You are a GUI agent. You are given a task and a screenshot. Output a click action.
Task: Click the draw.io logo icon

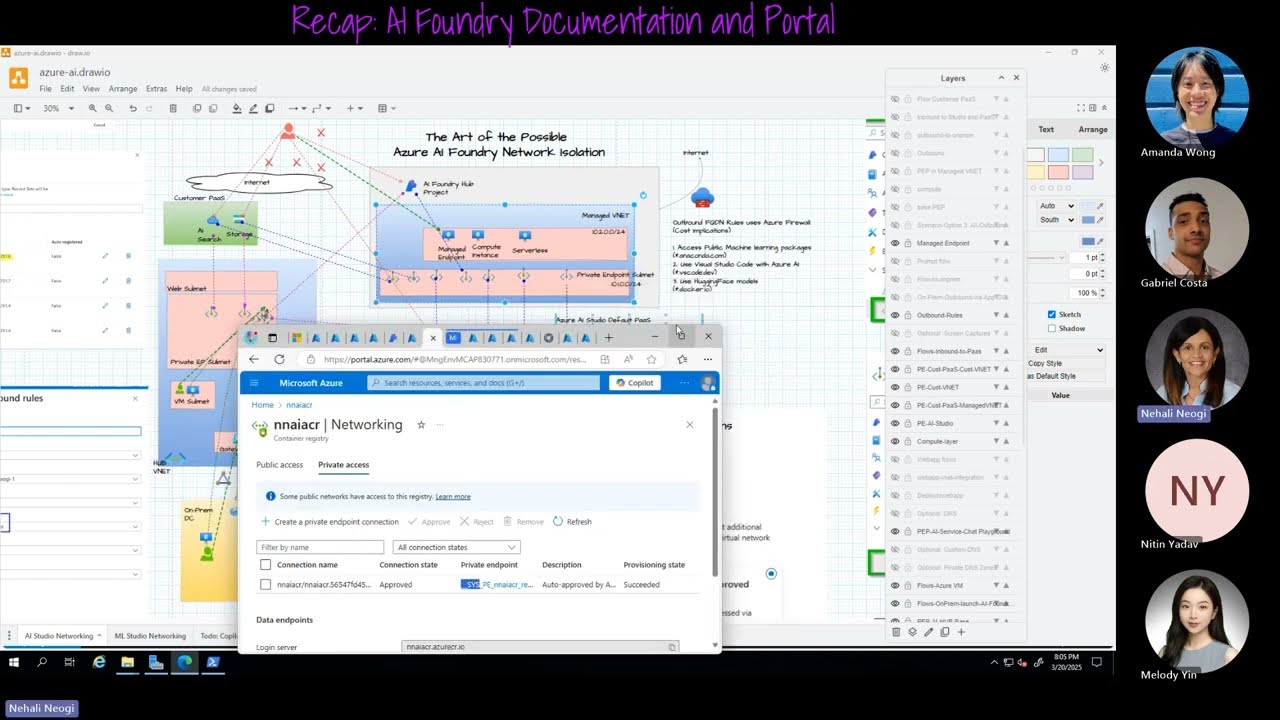[x=19, y=78]
